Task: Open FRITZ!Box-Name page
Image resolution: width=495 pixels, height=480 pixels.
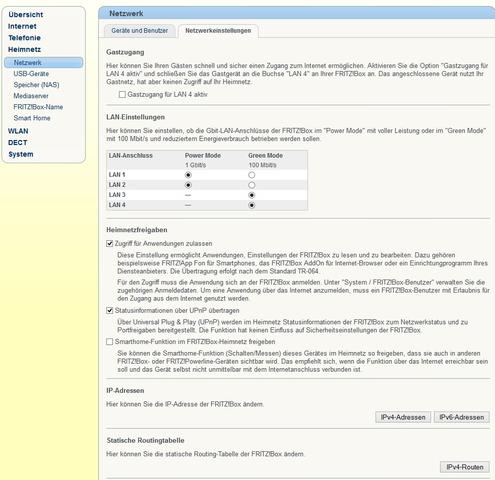Action: (x=38, y=107)
